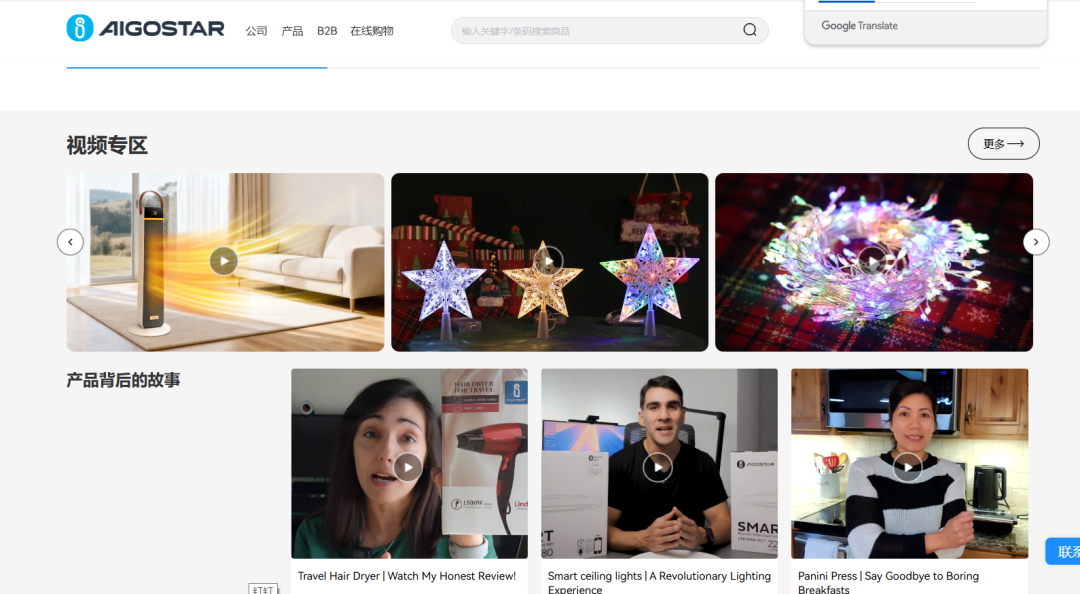Click the blue 联系 contact button
The height and width of the screenshot is (594, 1080).
coord(1065,552)
